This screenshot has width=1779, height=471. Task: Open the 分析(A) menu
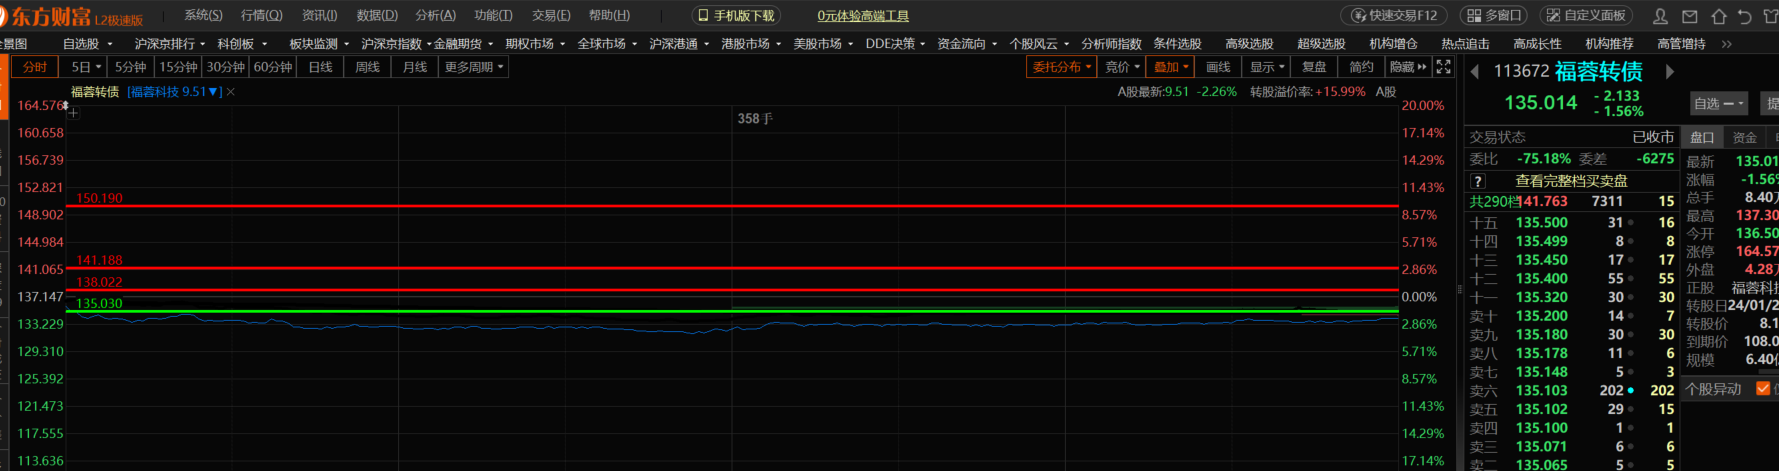[435, 16]
